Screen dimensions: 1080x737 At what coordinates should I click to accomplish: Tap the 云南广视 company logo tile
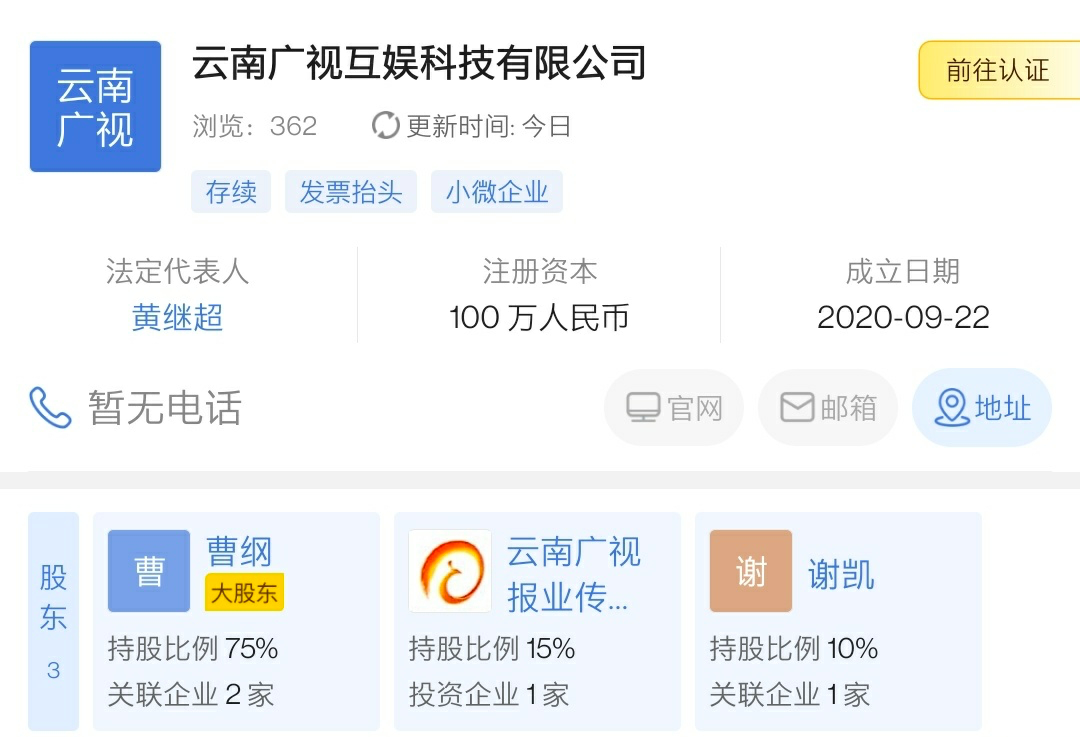tap(95, 106)
